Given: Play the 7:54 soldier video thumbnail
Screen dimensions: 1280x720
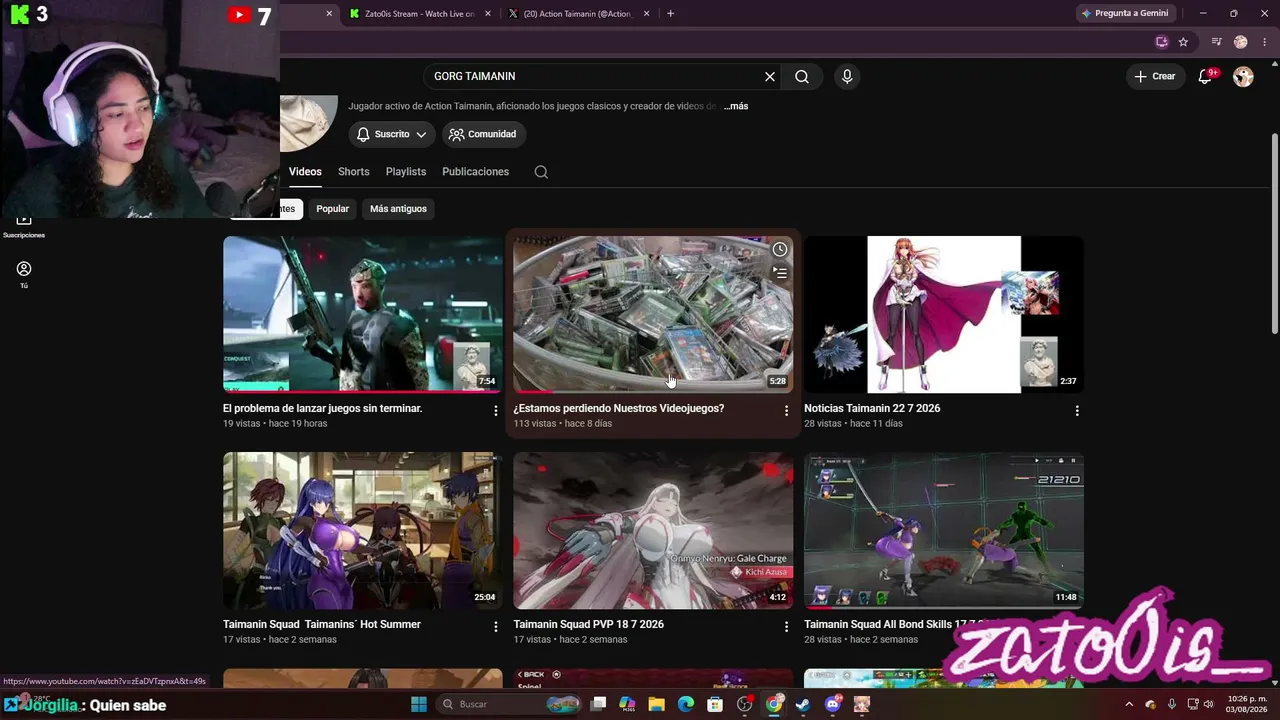Looking at the screenshot, I should tap(362, 314).
